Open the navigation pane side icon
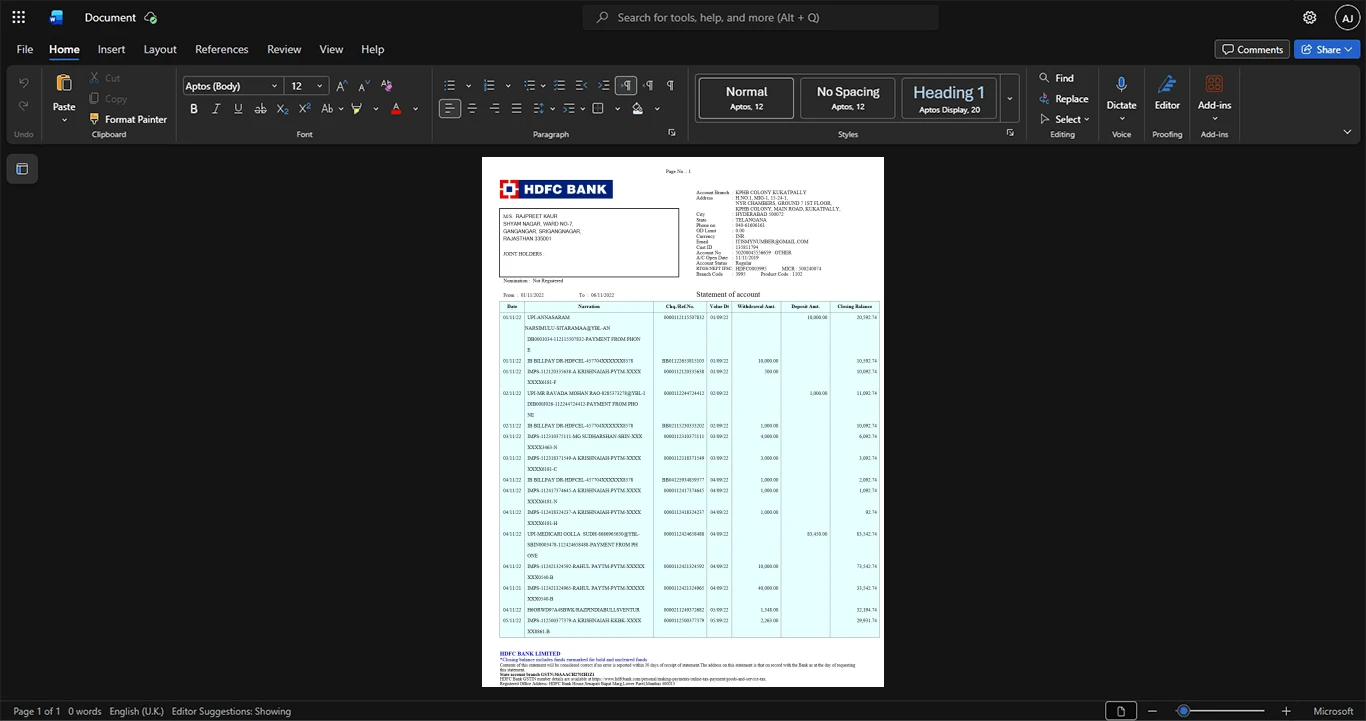Viewport: 1366px width, 721px height. (22, 169)
